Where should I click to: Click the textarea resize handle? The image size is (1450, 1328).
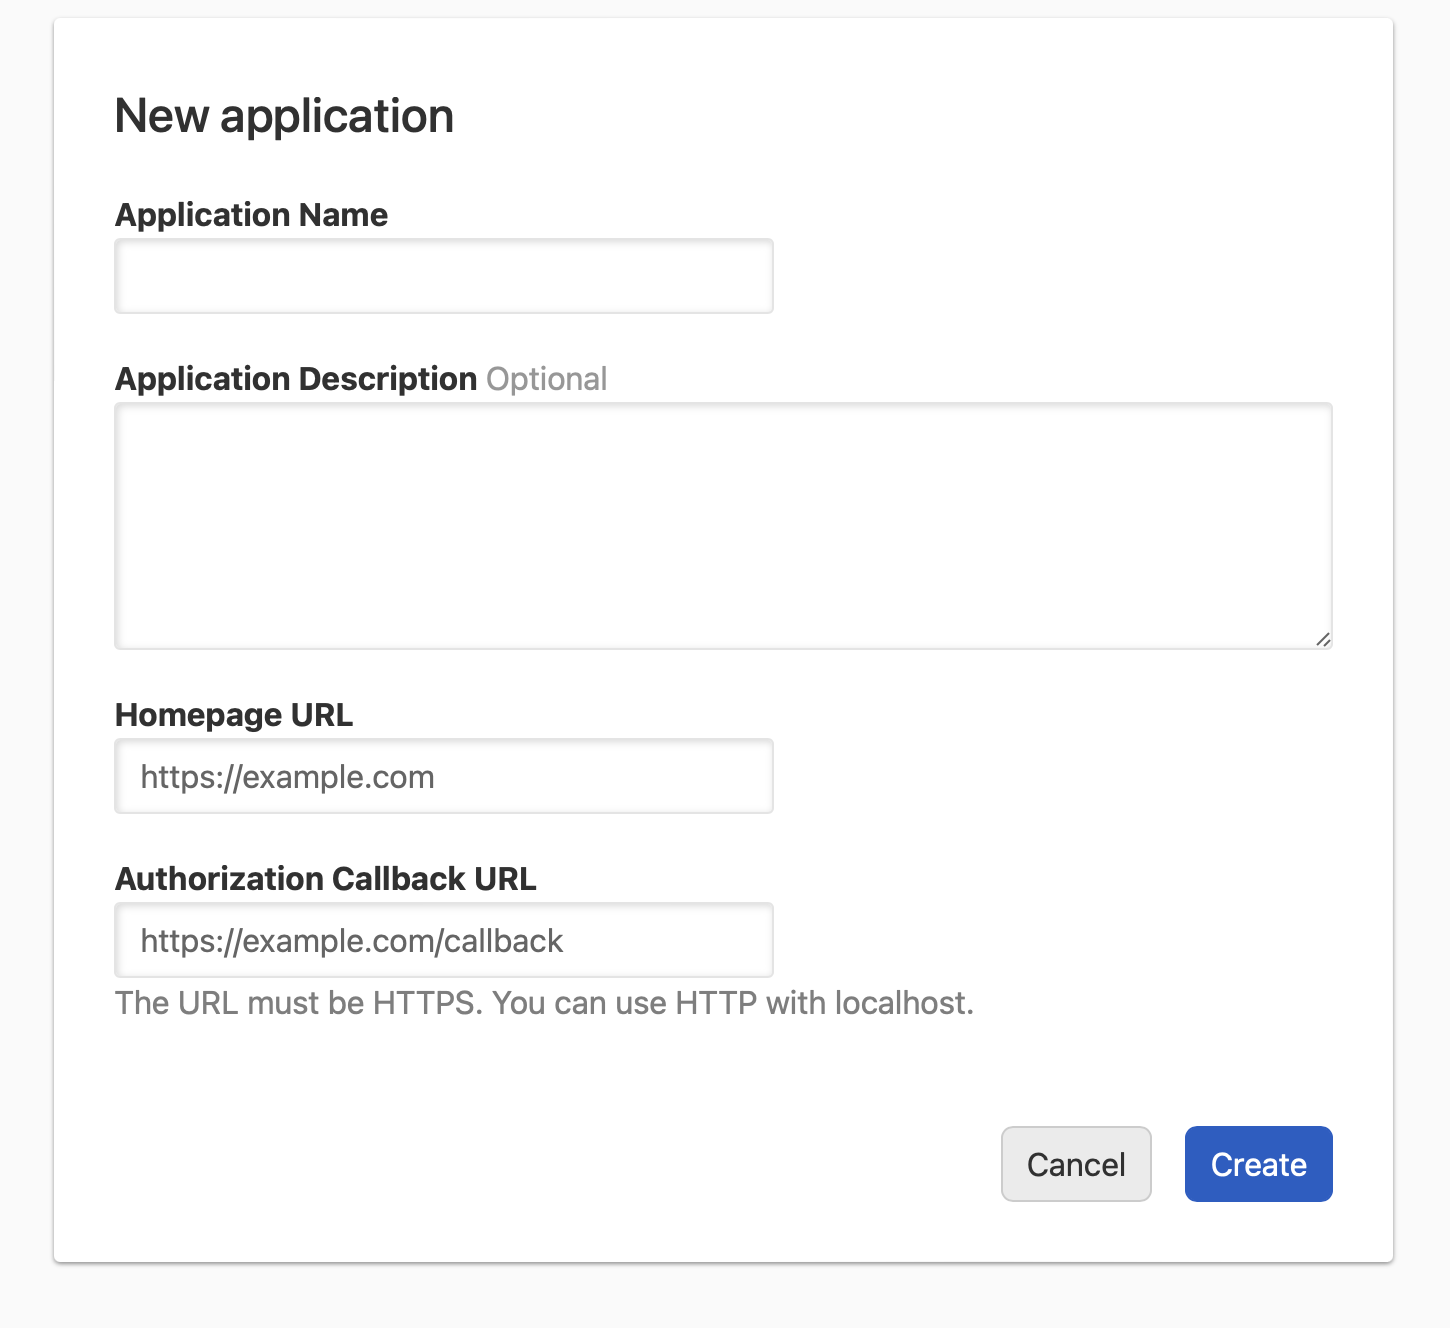(x=1324, y=640)
